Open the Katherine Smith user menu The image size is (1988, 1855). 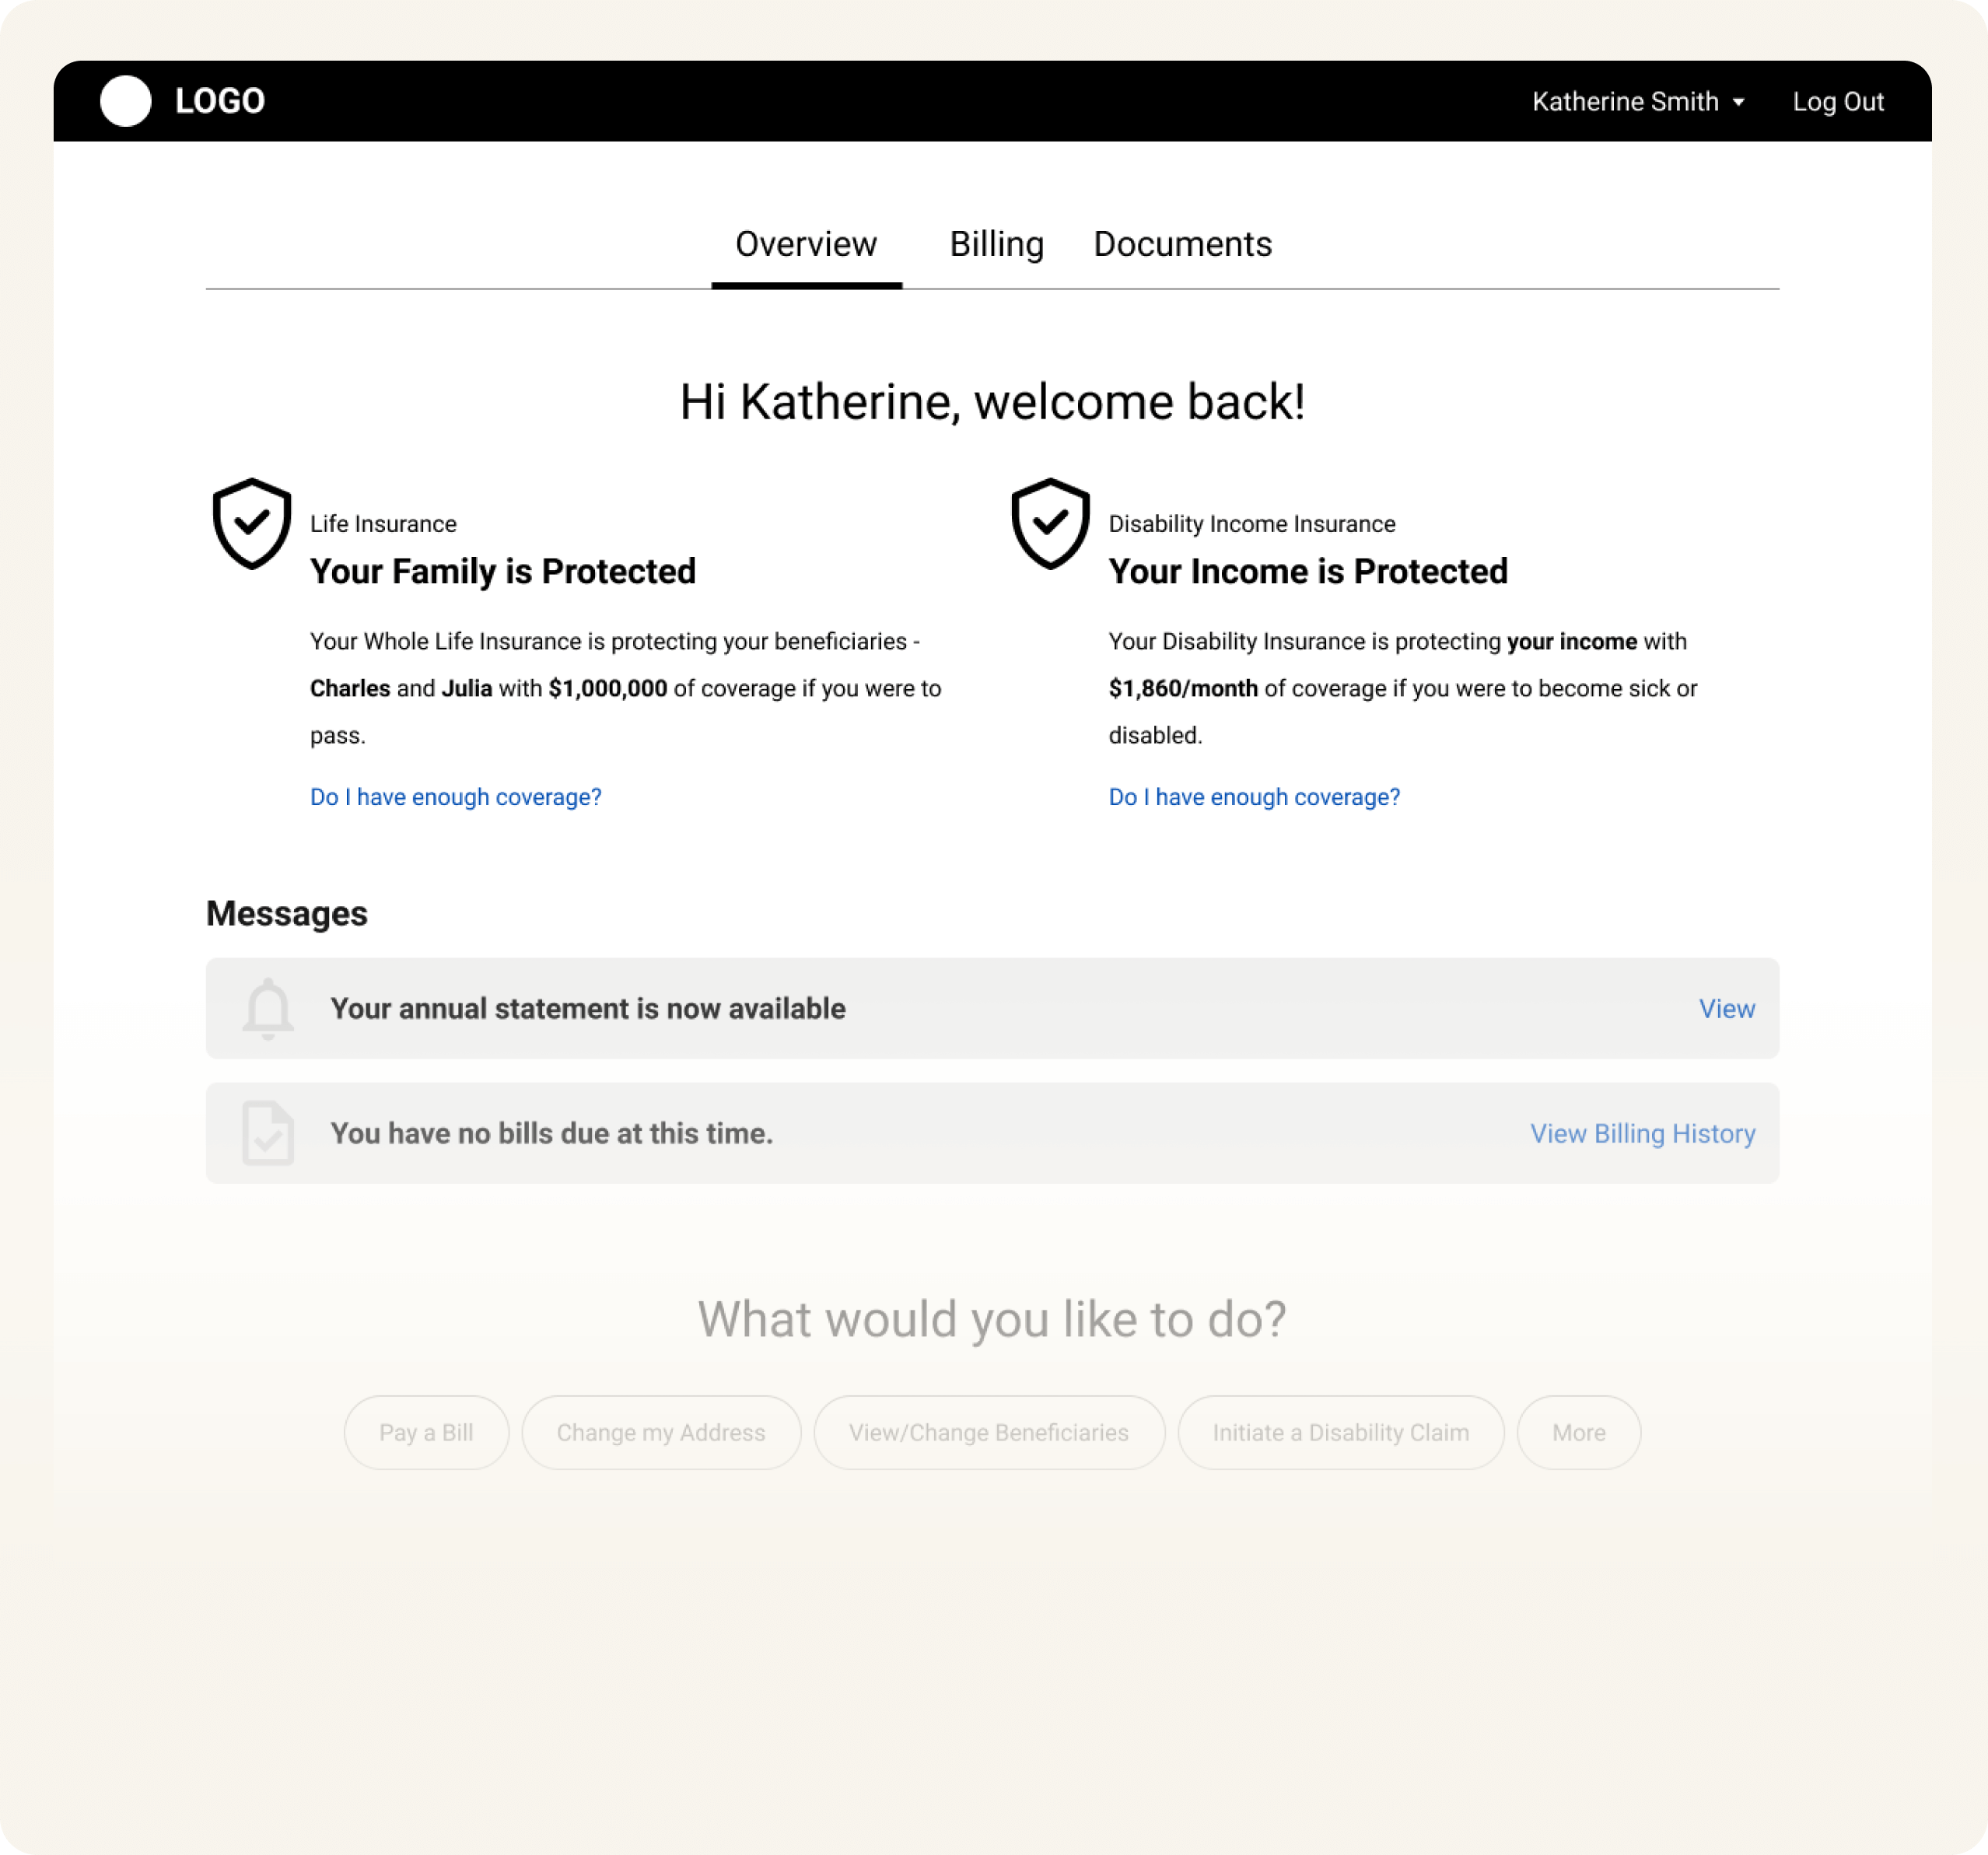1625,102
